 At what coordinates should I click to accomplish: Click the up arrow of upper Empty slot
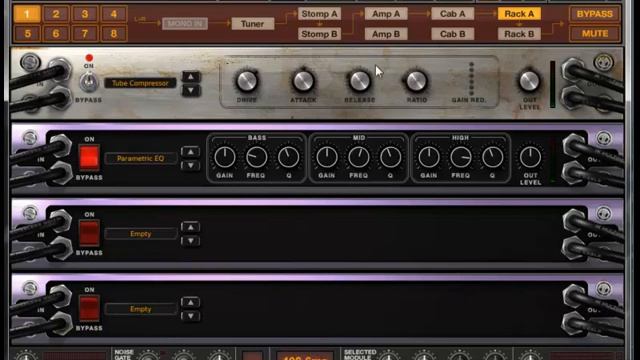pos(191,227)
